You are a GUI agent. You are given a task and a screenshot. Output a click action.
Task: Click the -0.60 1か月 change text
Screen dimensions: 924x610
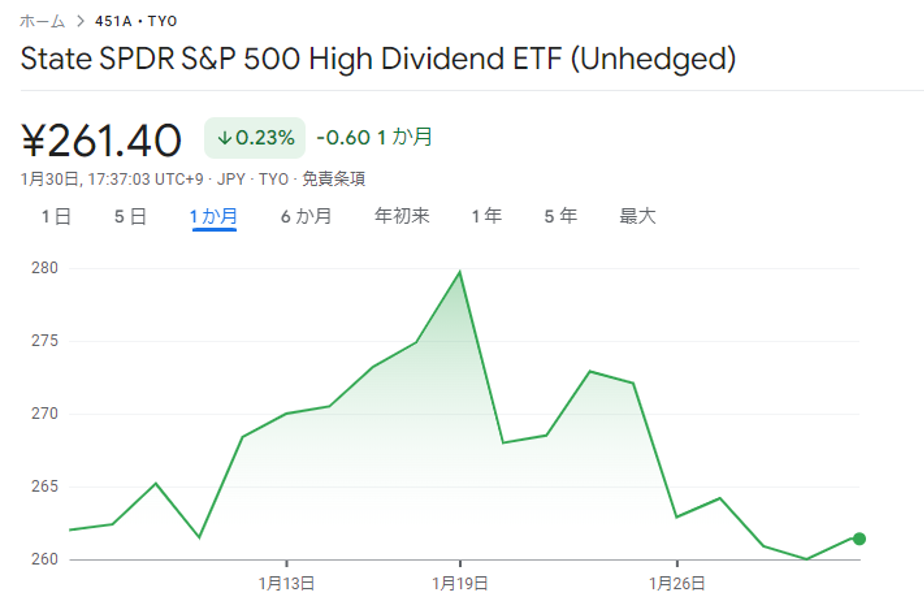coord(375,138)
